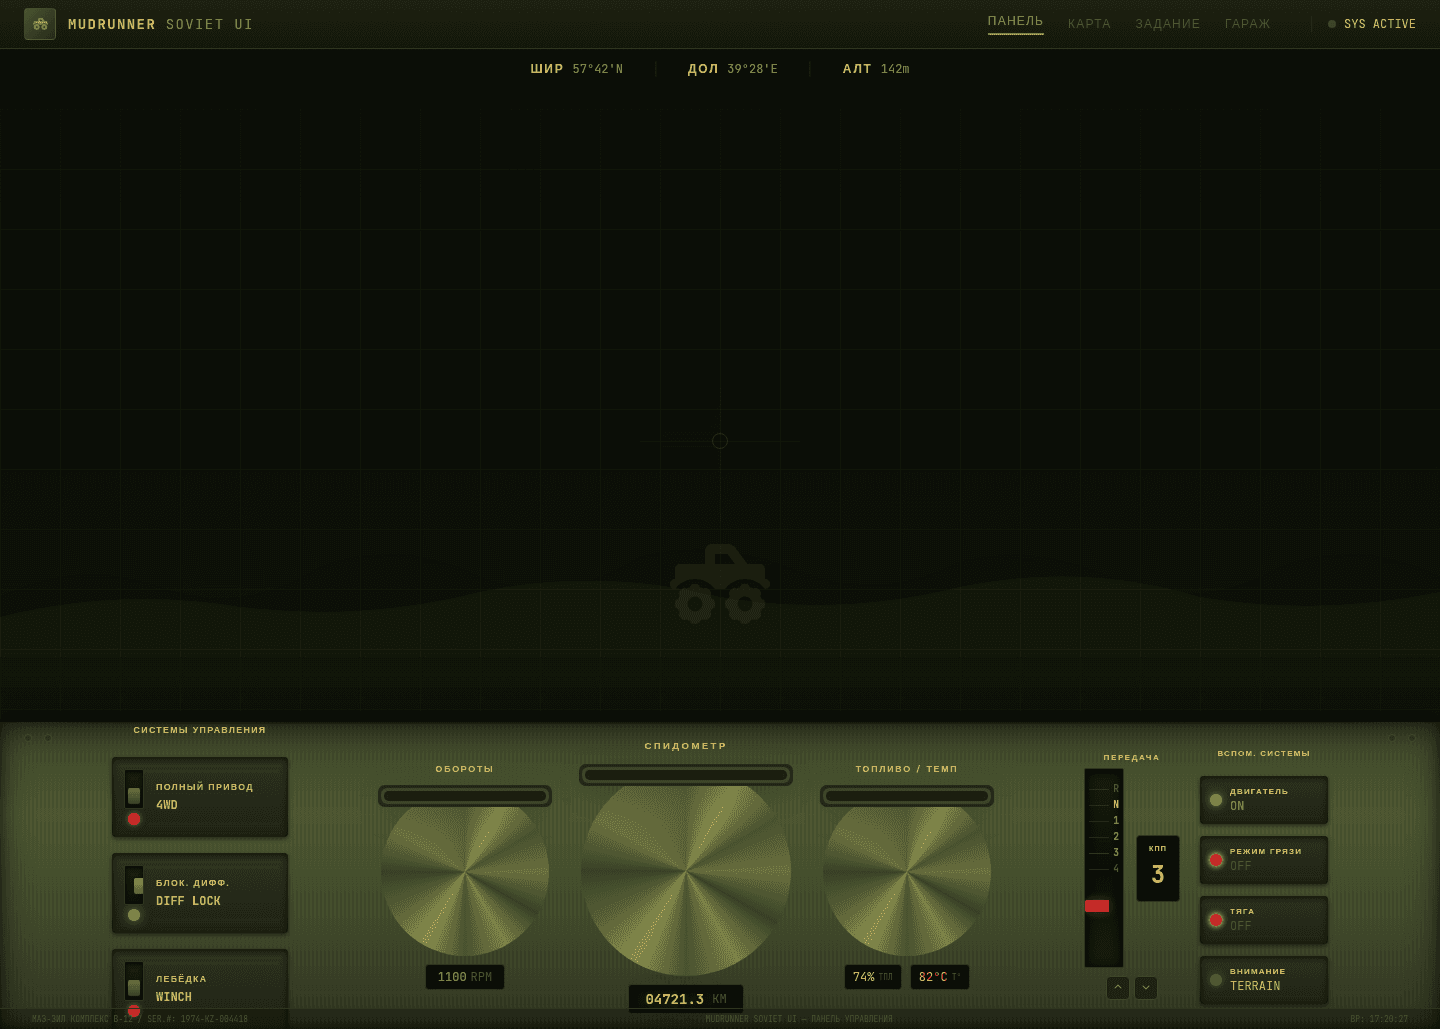The image size is (1440, 1029).
Task: Click the crosshair reticle at center
Action: (720, 441)
